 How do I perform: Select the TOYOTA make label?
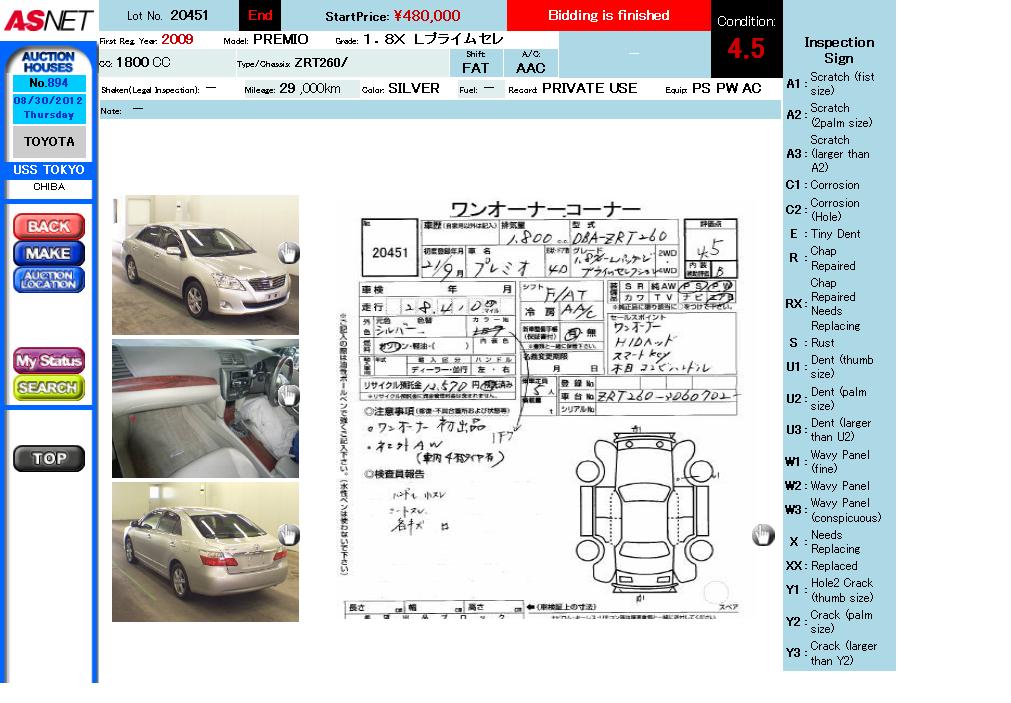pos(49,142)
